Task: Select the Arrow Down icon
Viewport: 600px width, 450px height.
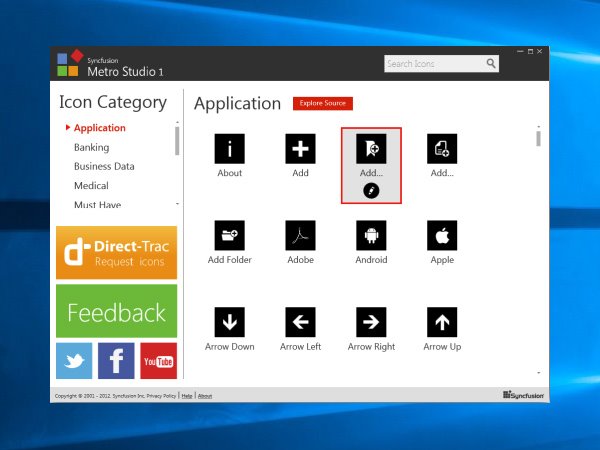Action: [229, 322]
